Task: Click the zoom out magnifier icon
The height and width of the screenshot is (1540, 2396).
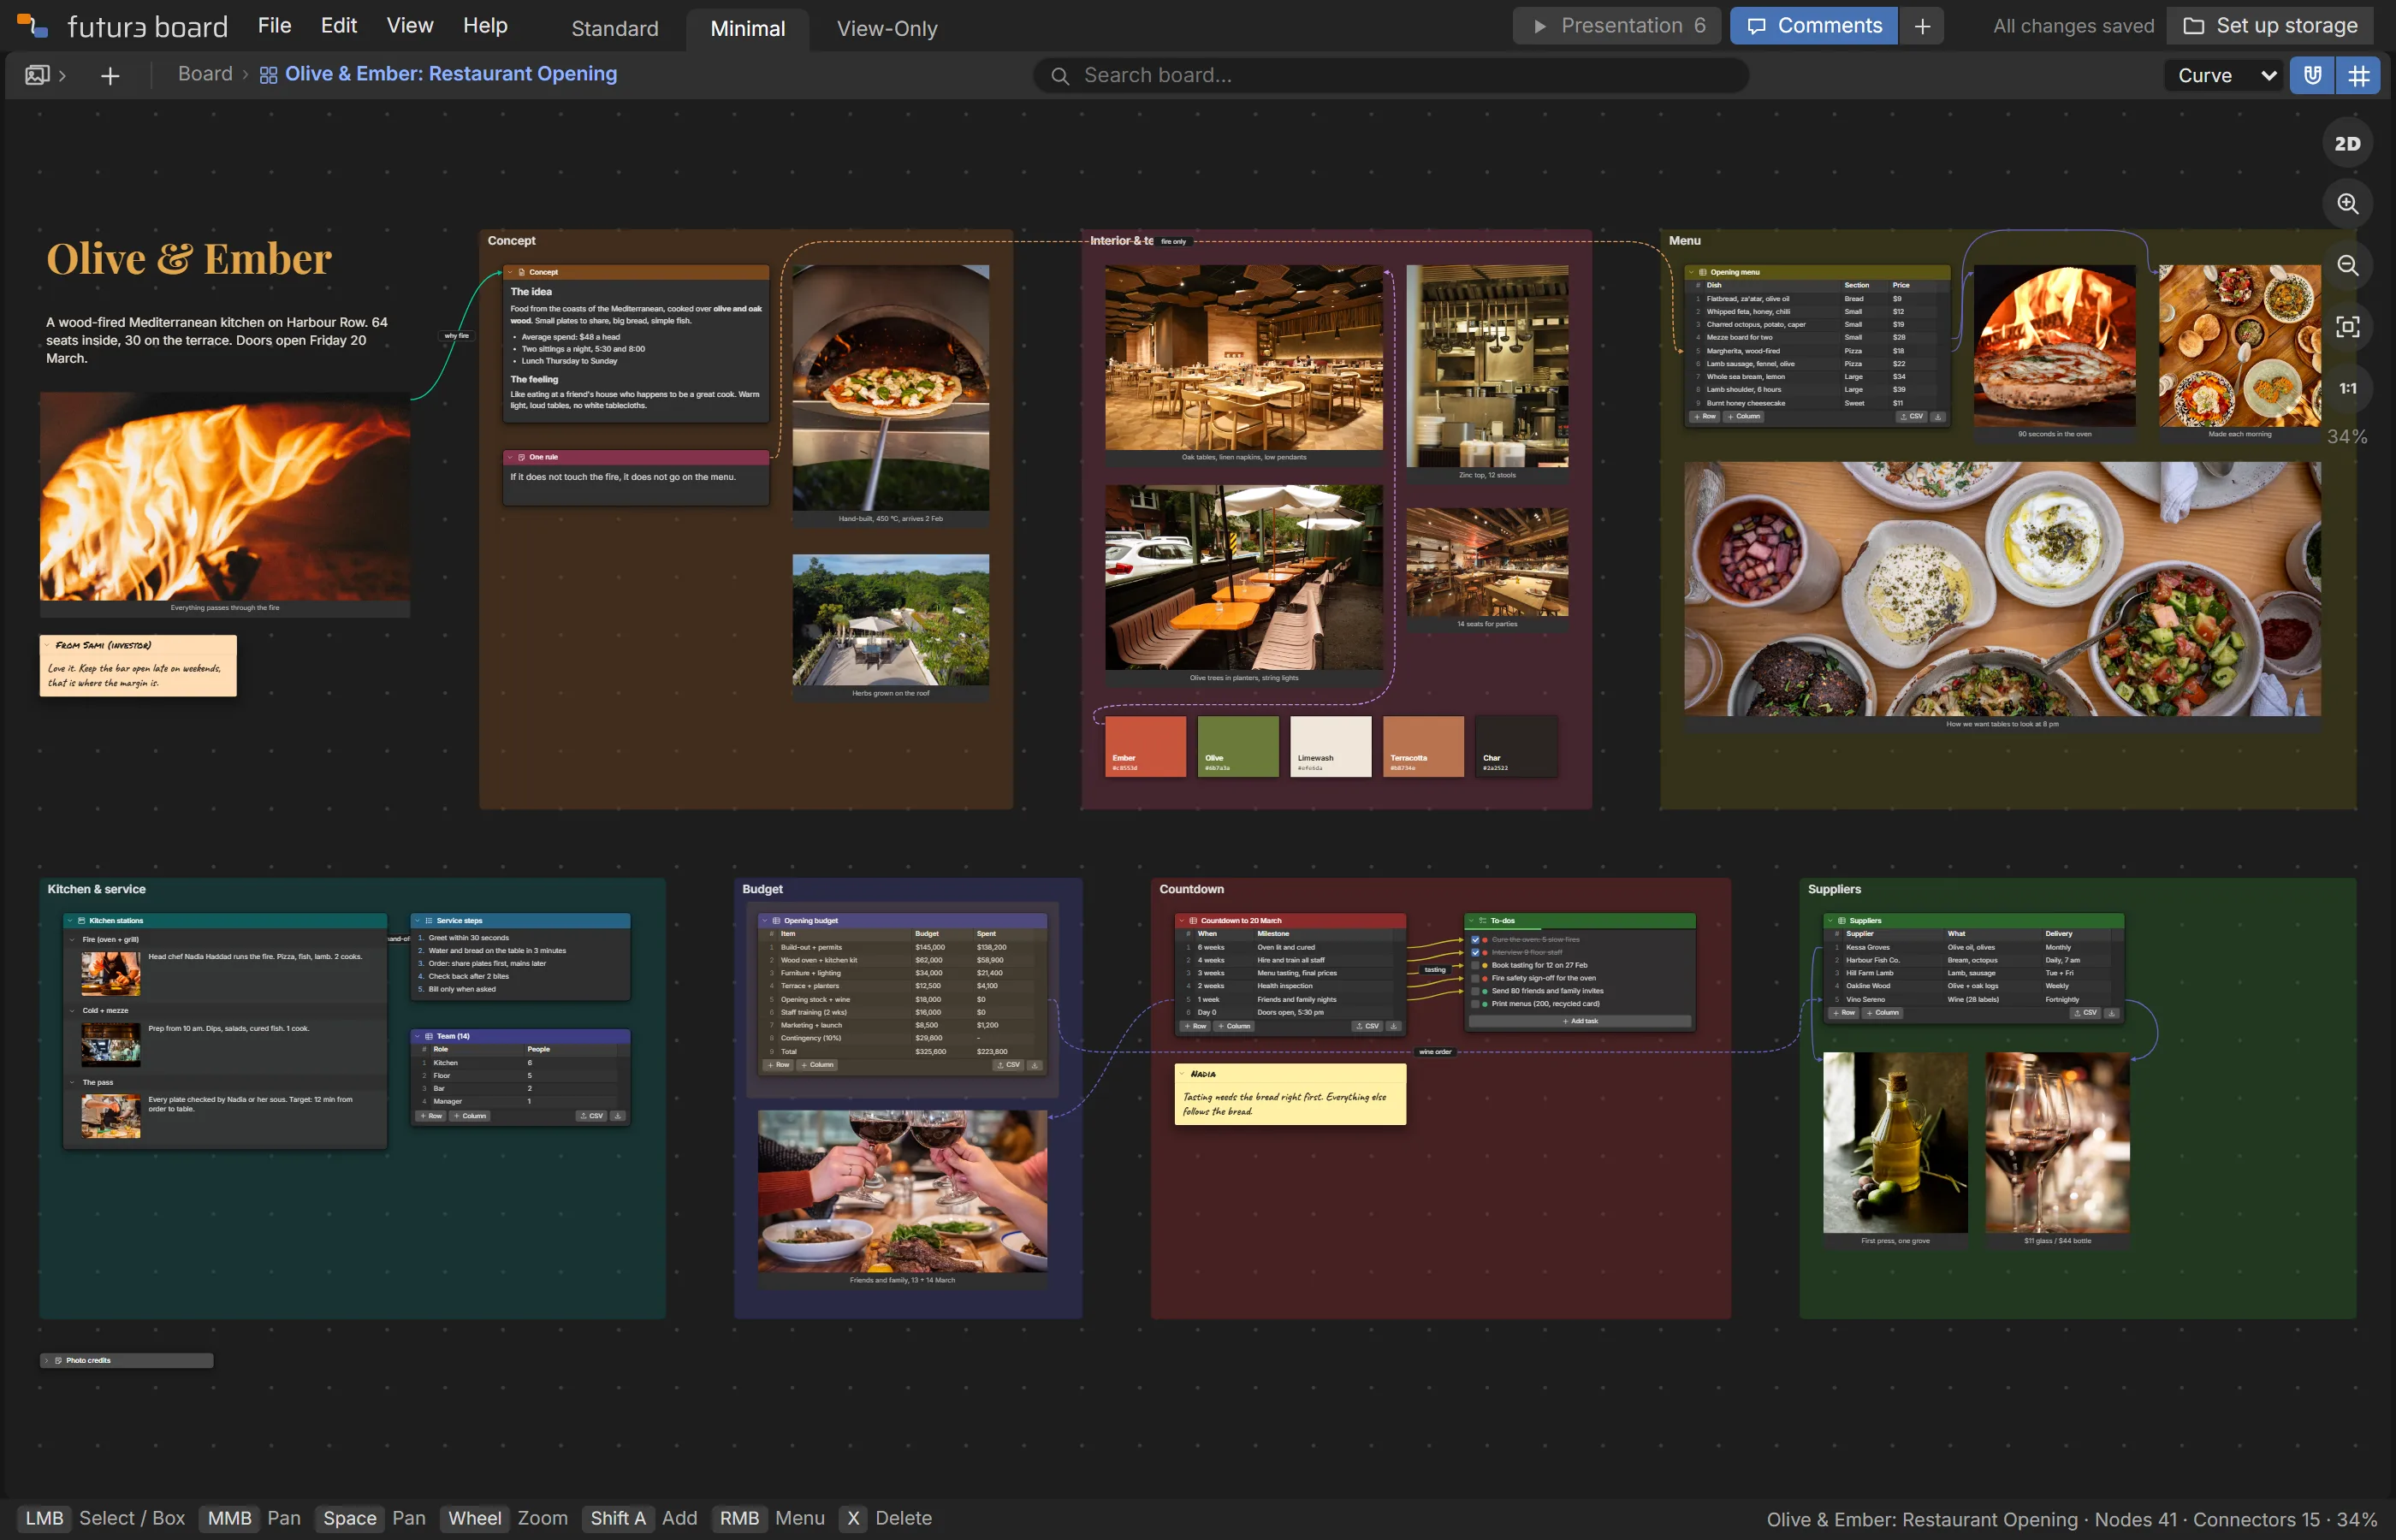Action: coord(2347,265)
